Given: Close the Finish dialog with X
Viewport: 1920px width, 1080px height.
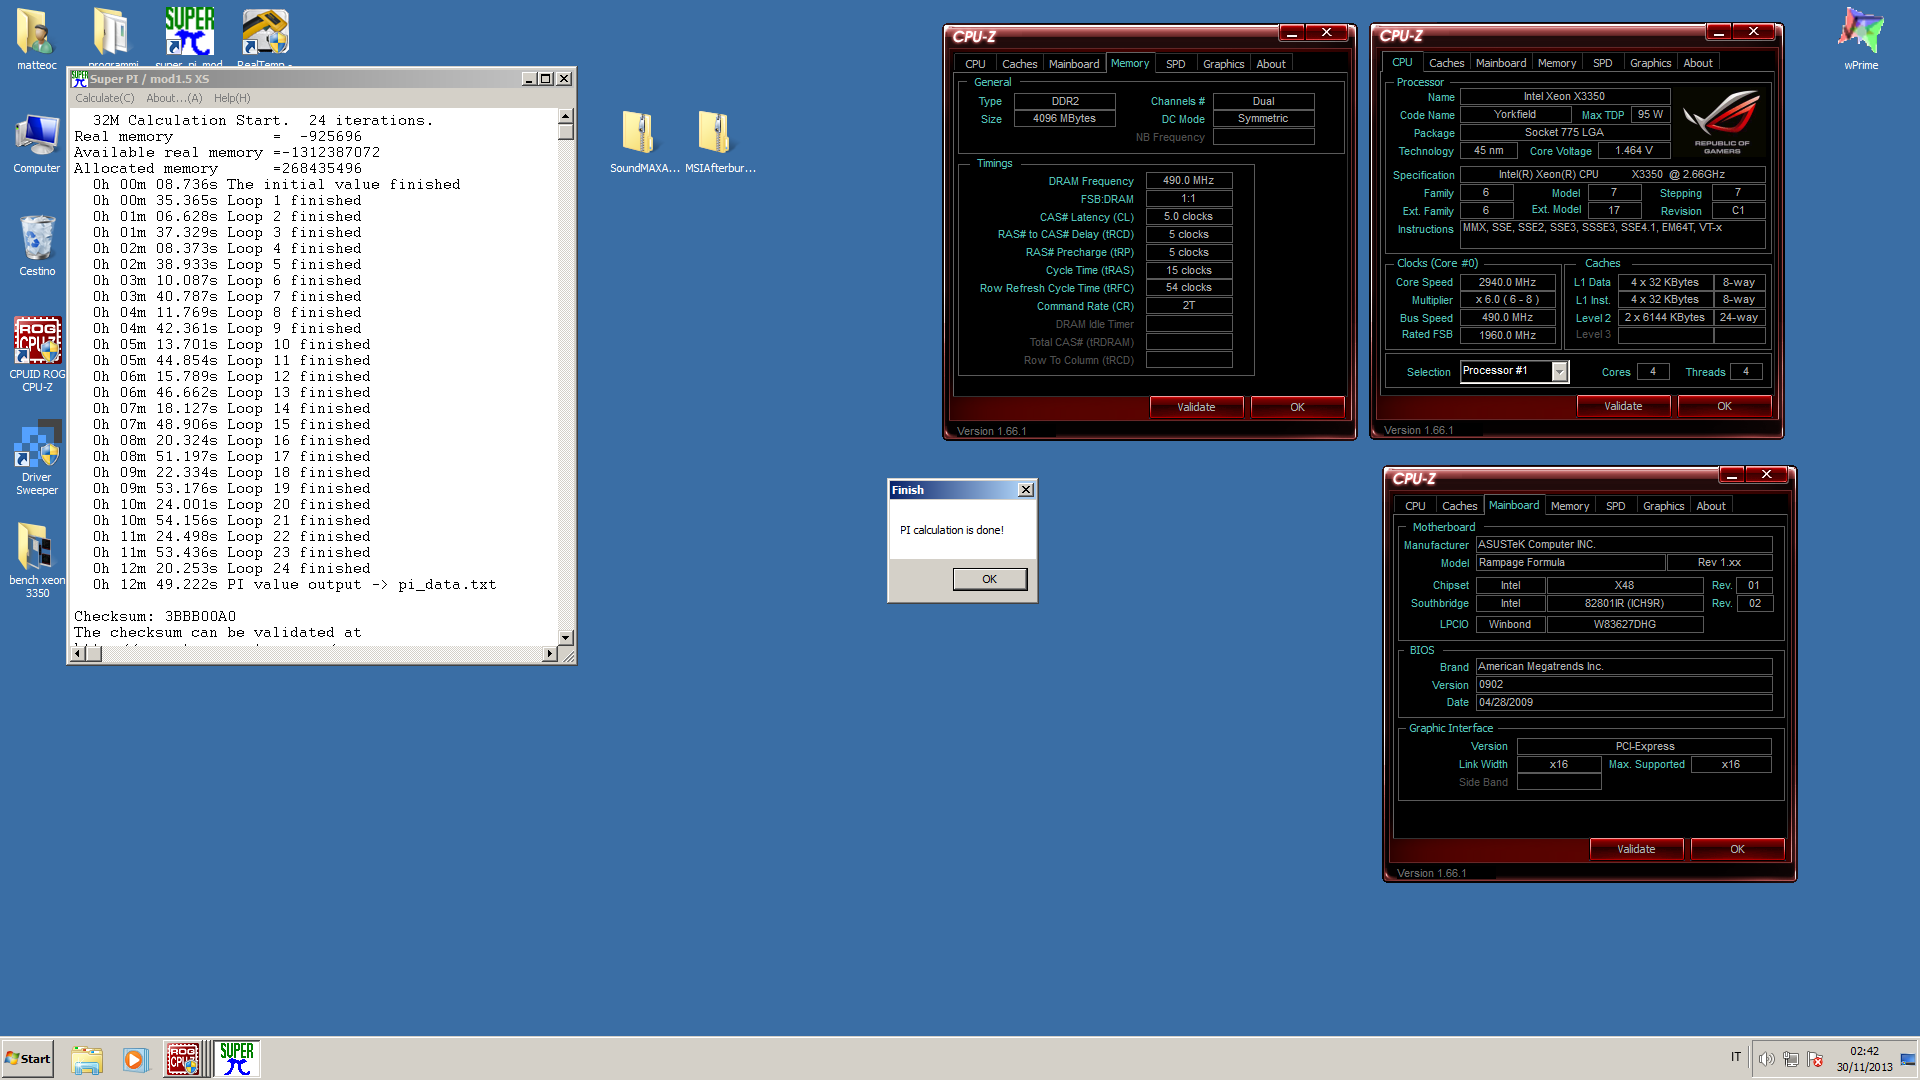Looking at the screenshot, I should [1025, 490].
